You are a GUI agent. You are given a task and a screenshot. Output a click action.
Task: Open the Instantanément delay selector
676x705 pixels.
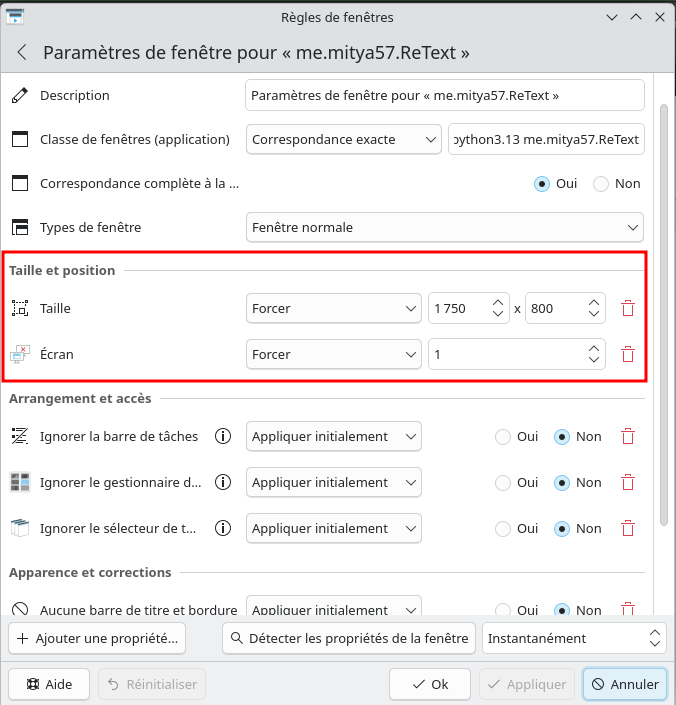point(573,638)
